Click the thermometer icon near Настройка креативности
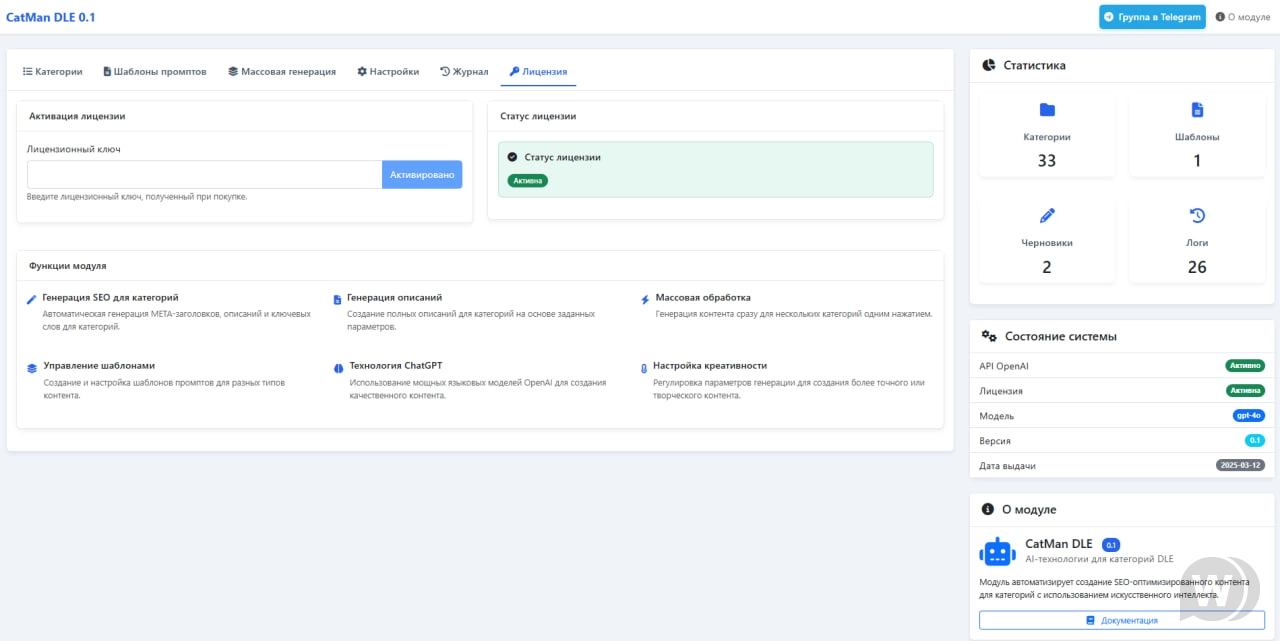This screenshot has height=641, width=1280. click(x=644, y=367)
